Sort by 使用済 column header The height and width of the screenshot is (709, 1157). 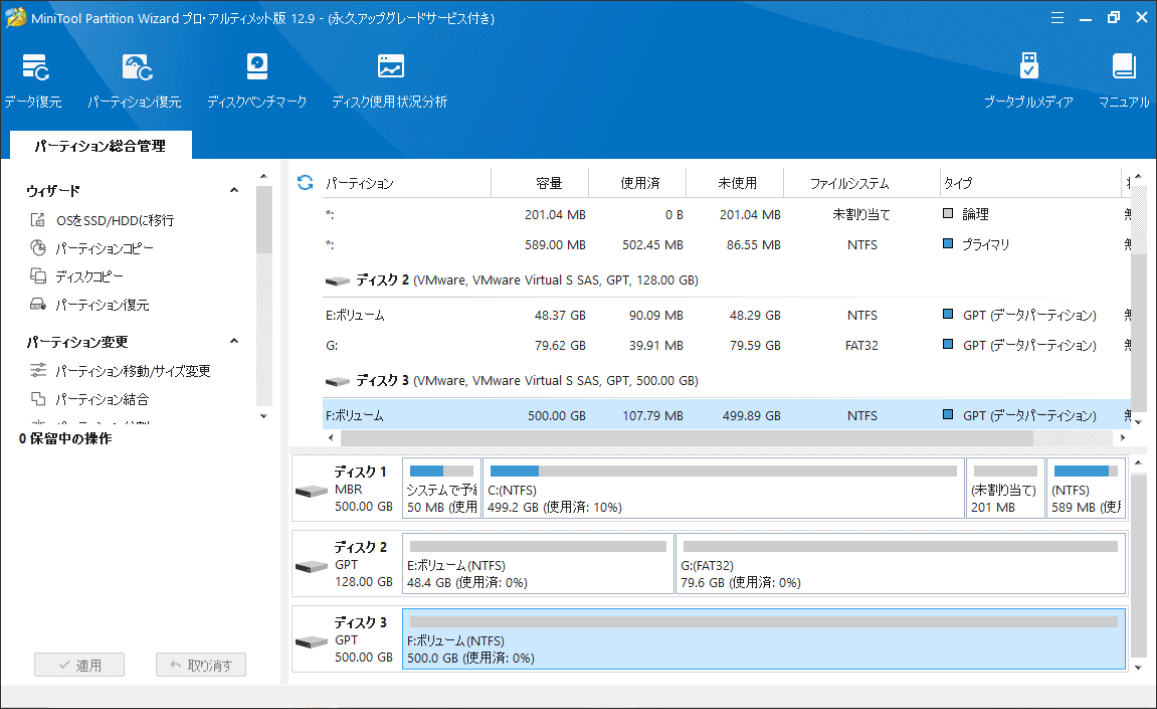638,183
